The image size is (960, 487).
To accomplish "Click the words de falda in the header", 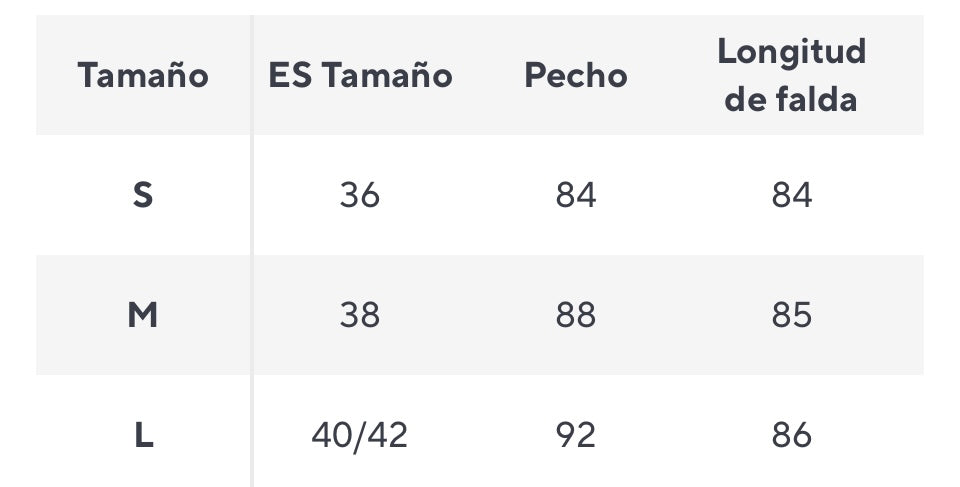I will pos(791,100).
